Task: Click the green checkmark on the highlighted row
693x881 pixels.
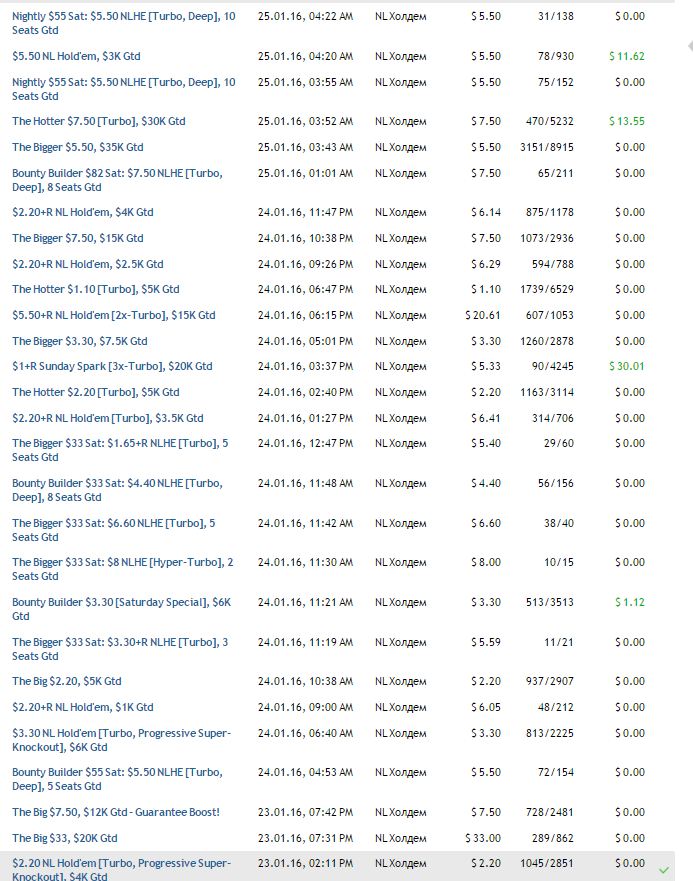Action: point(664,870)
